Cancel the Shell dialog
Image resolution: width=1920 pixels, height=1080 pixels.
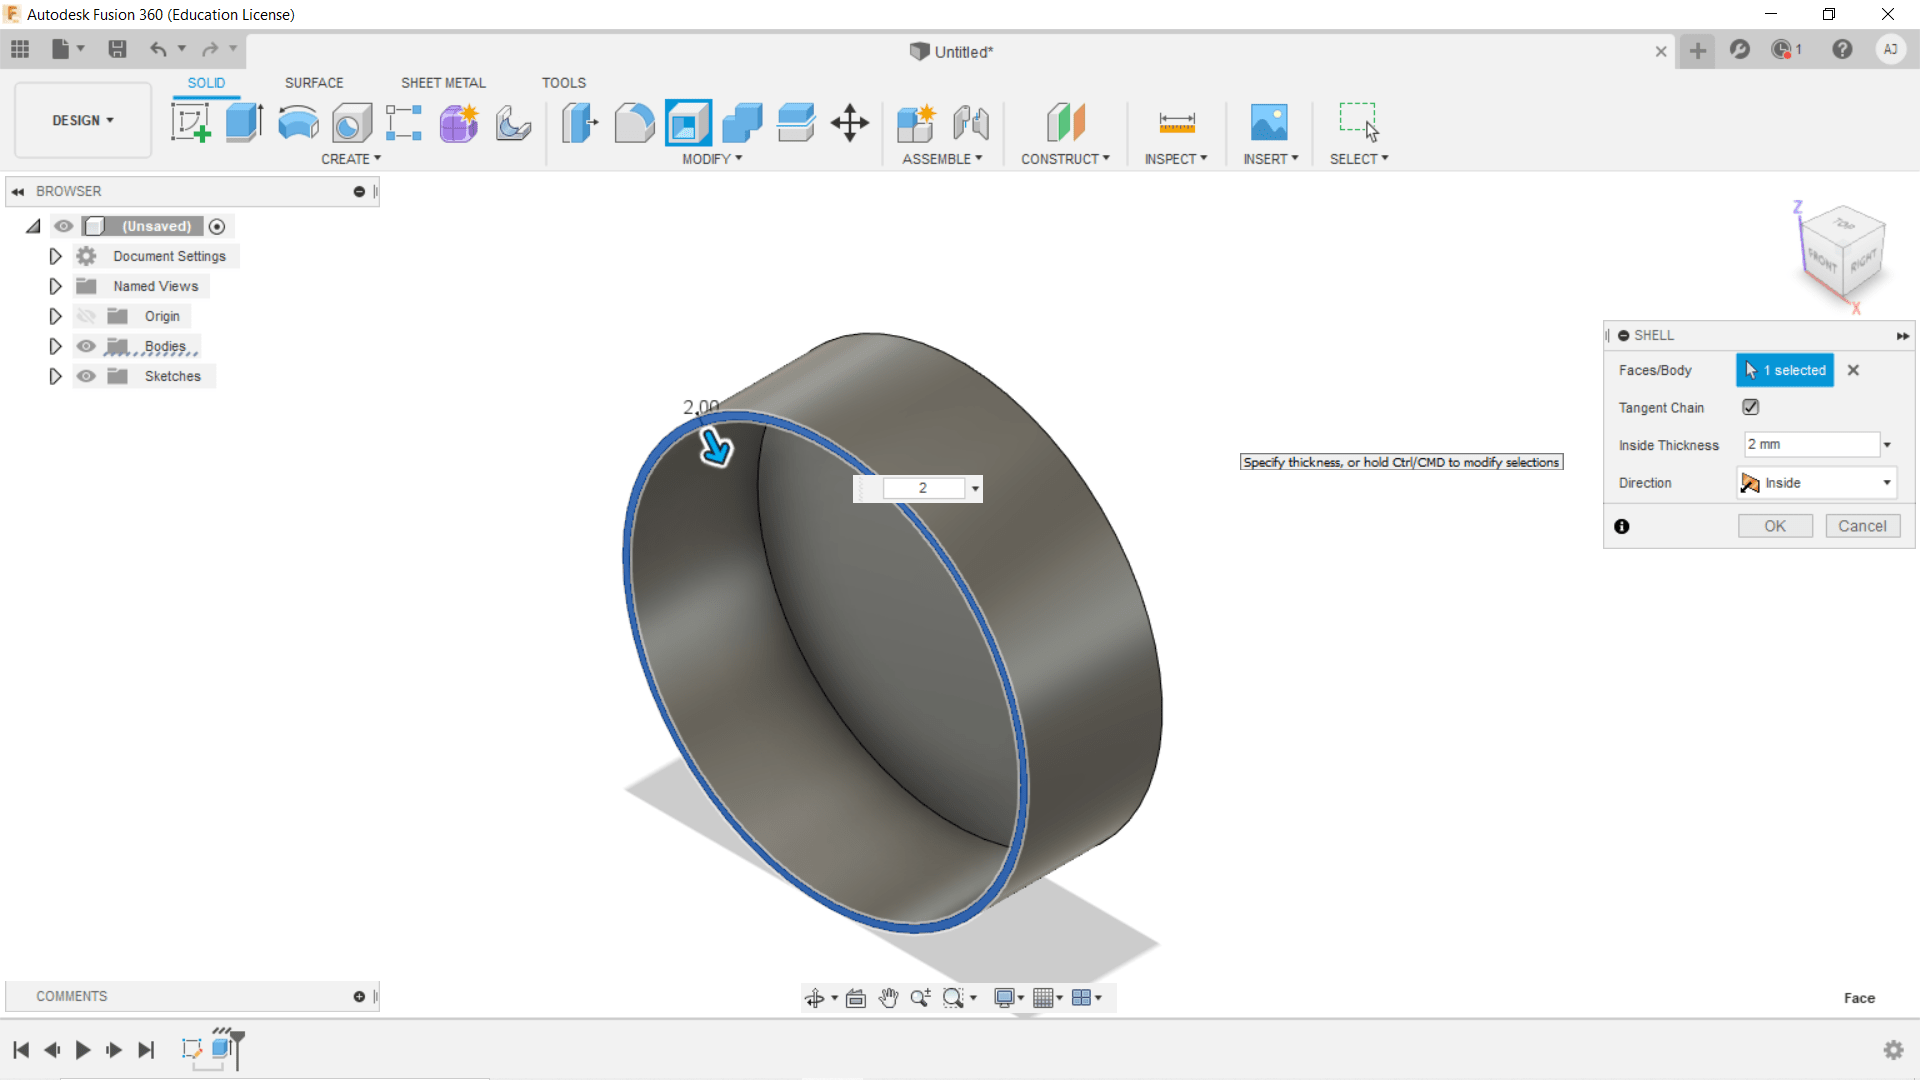[1861, 526]
